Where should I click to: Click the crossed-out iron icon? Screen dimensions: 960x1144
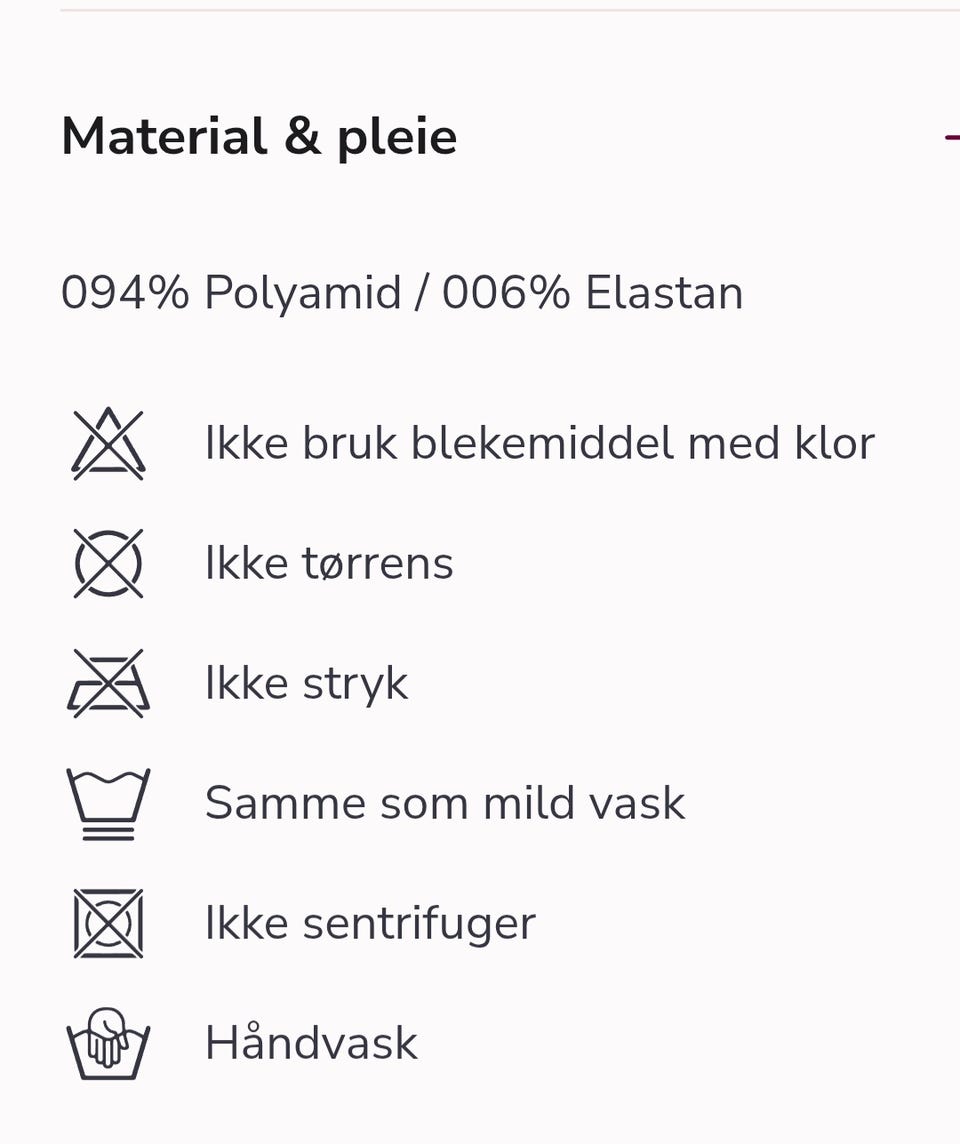coord(108,684)
